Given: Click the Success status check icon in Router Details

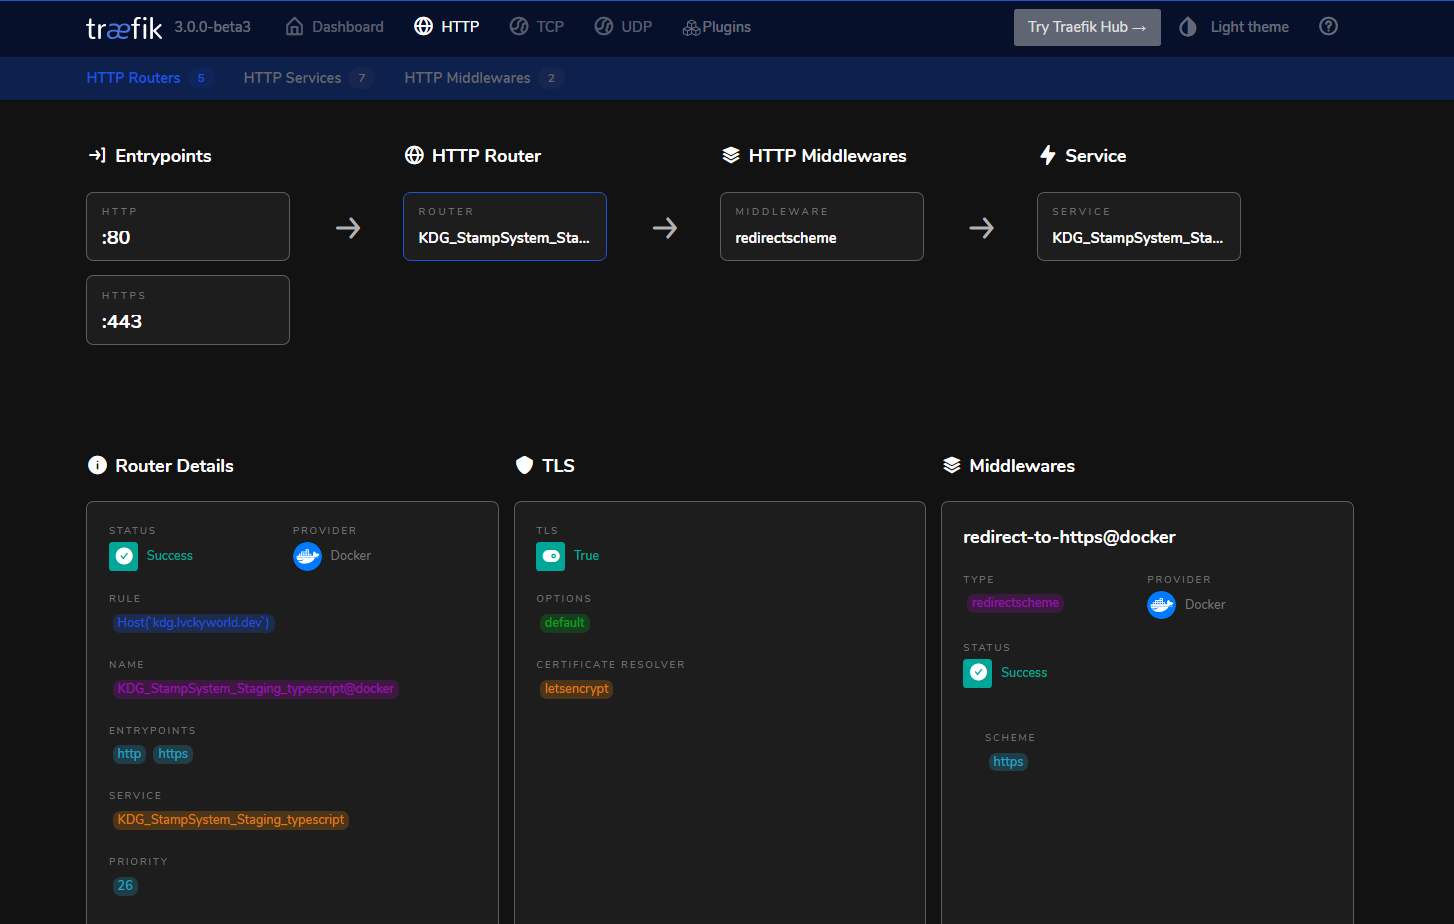Looking at the screenshot, I should (124, 556).
